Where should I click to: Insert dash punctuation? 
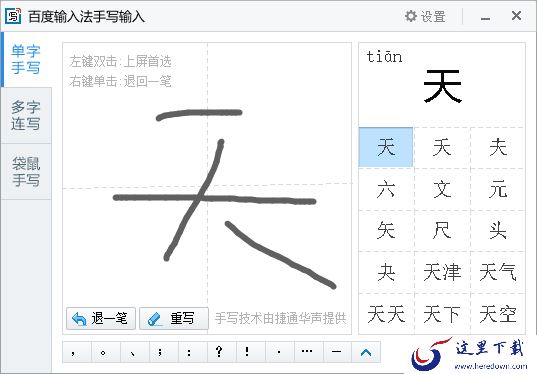337,352
